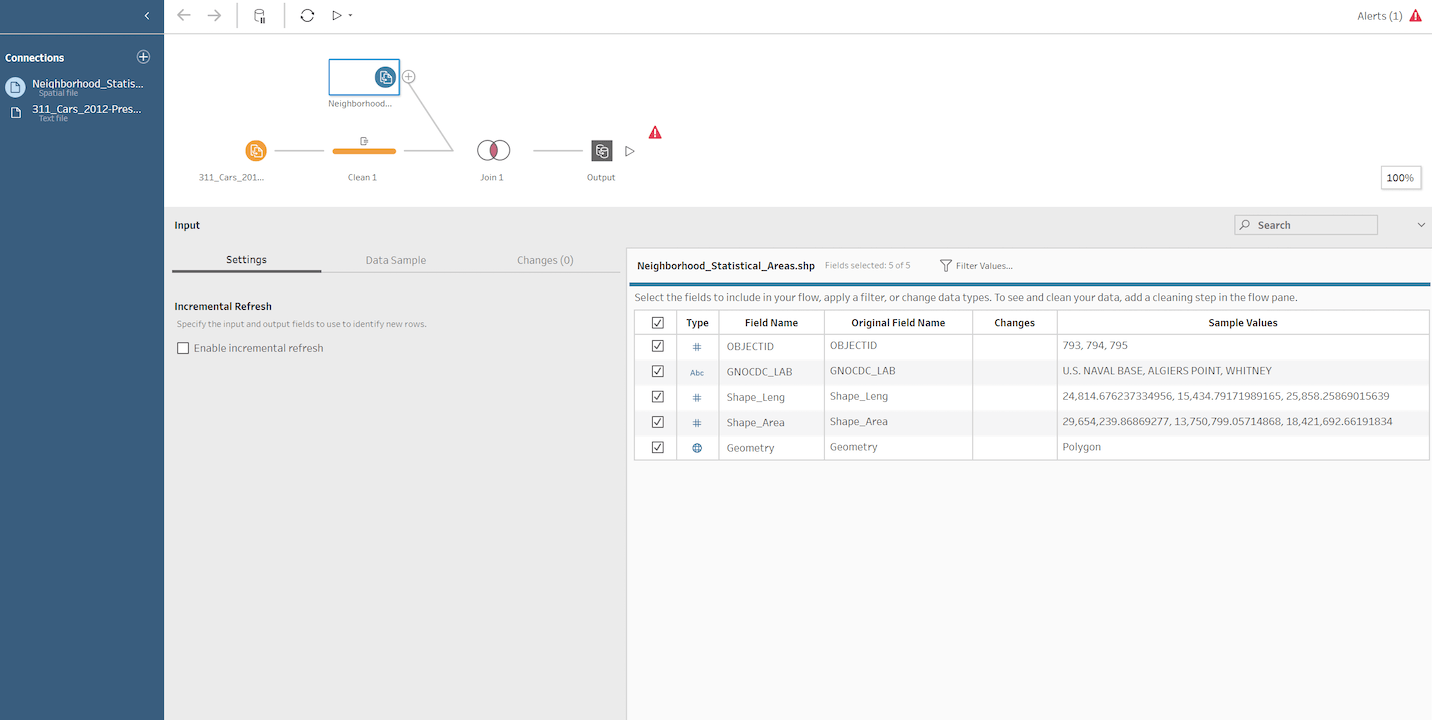Screen dimensions: 1432x720
Task: Open run flow options dropdown arrow
Action: [350, 16]
